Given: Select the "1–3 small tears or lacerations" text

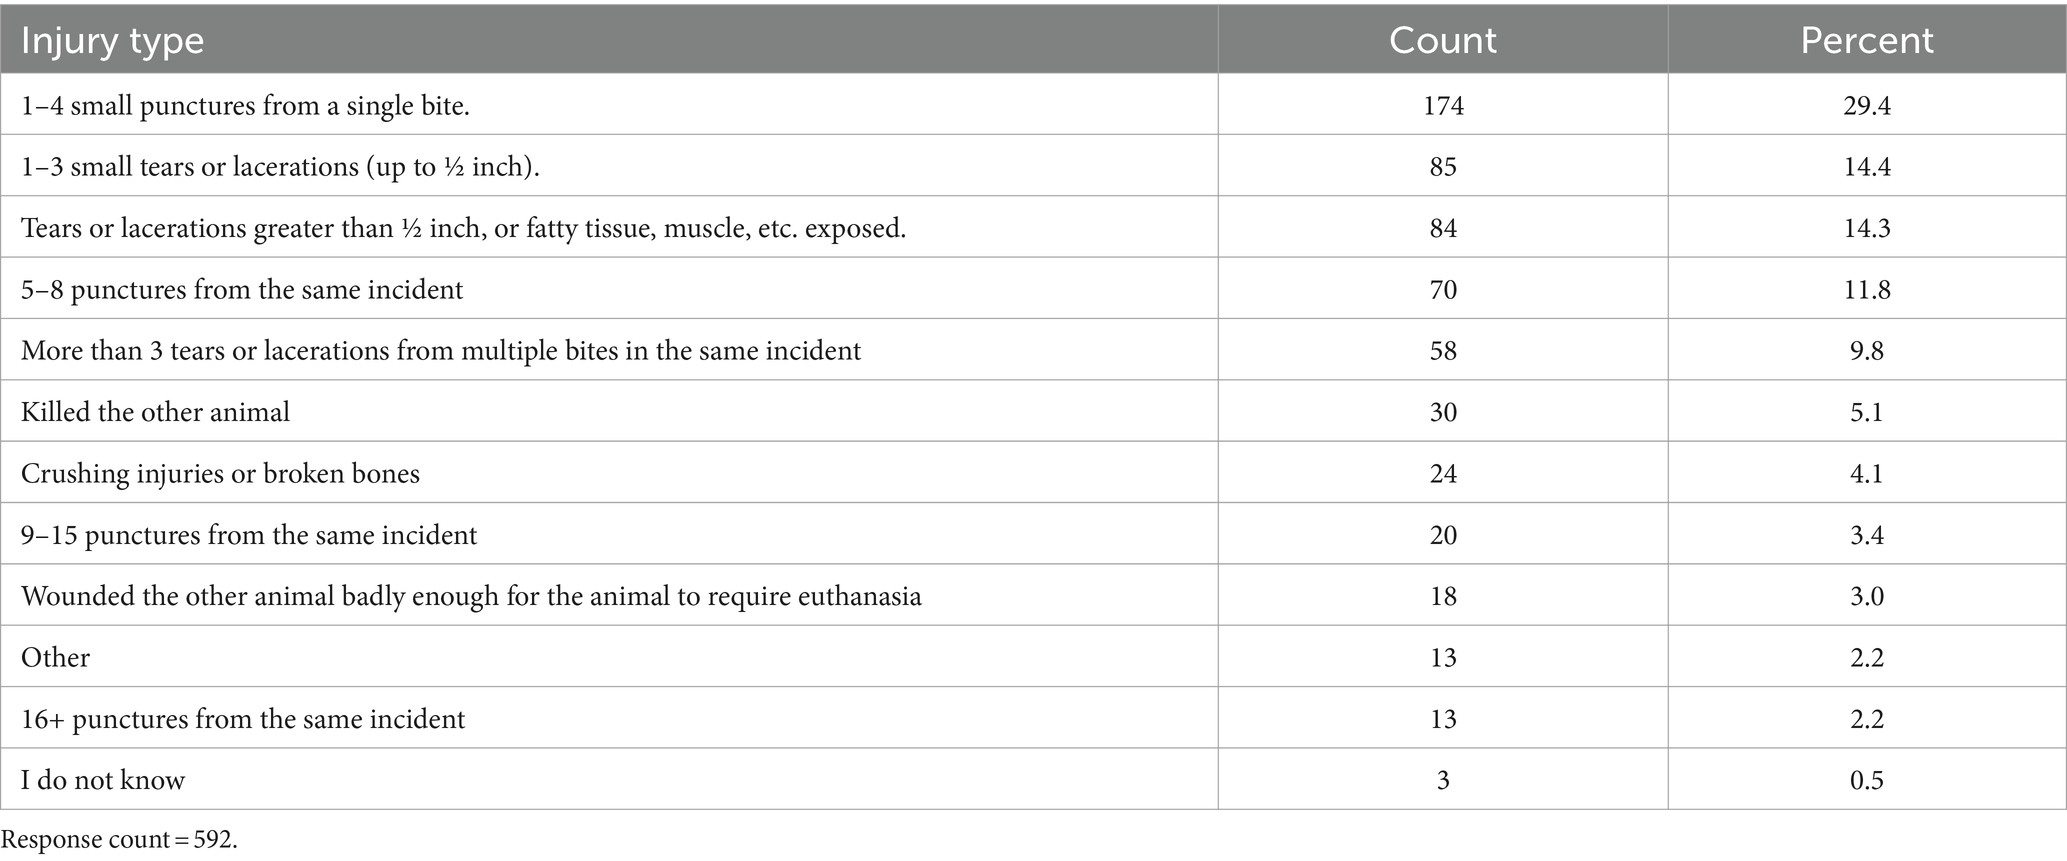Looking at the screenshot, I should [280, 166].
